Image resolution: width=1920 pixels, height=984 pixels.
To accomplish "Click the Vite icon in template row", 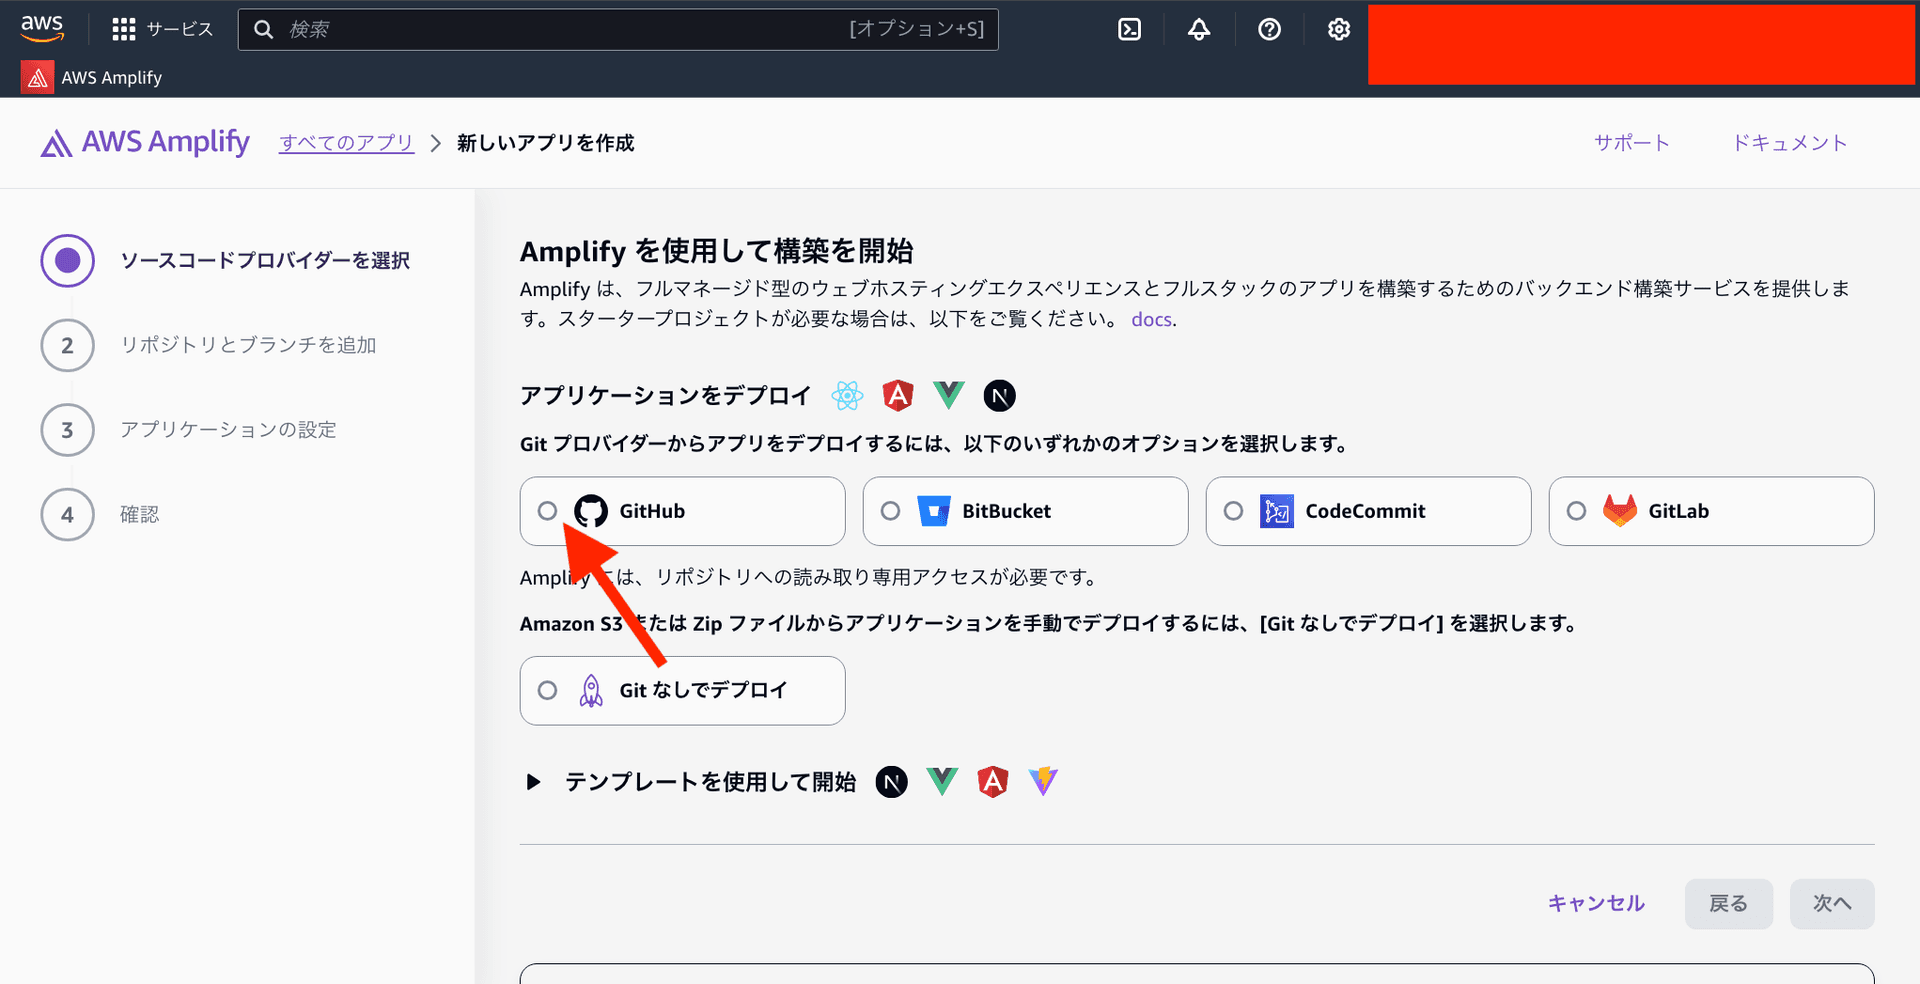I will pos(1043,782).
